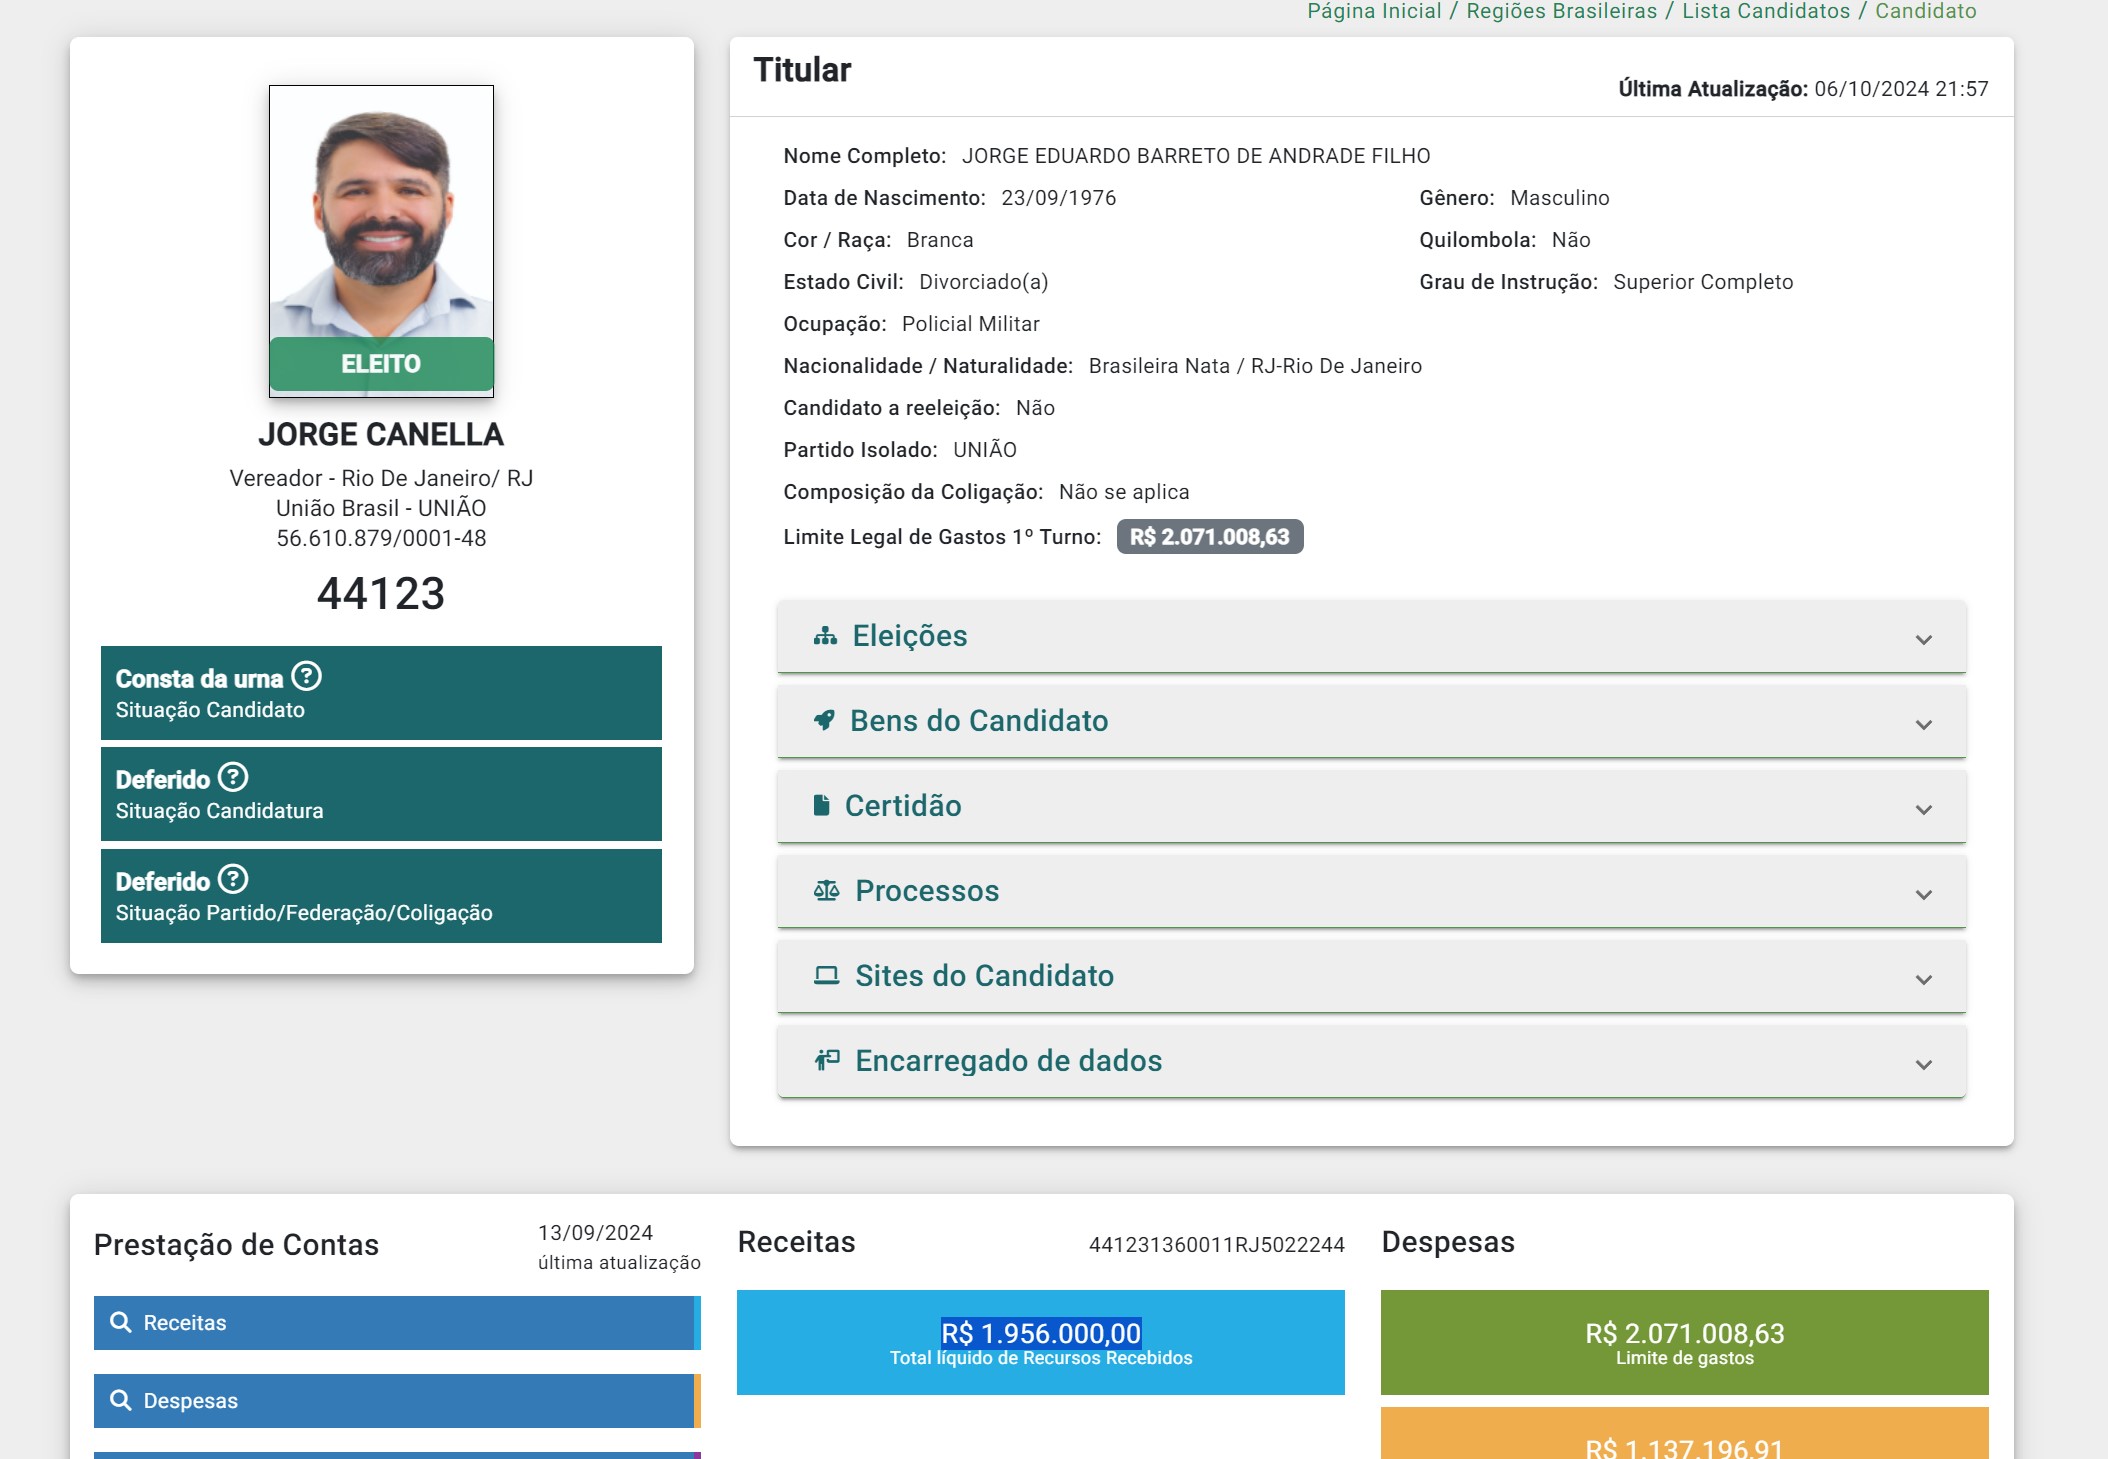Navigate to Lista Candidatos breadcrumb
The image size is (2108, 1459).
point(1765,11)
